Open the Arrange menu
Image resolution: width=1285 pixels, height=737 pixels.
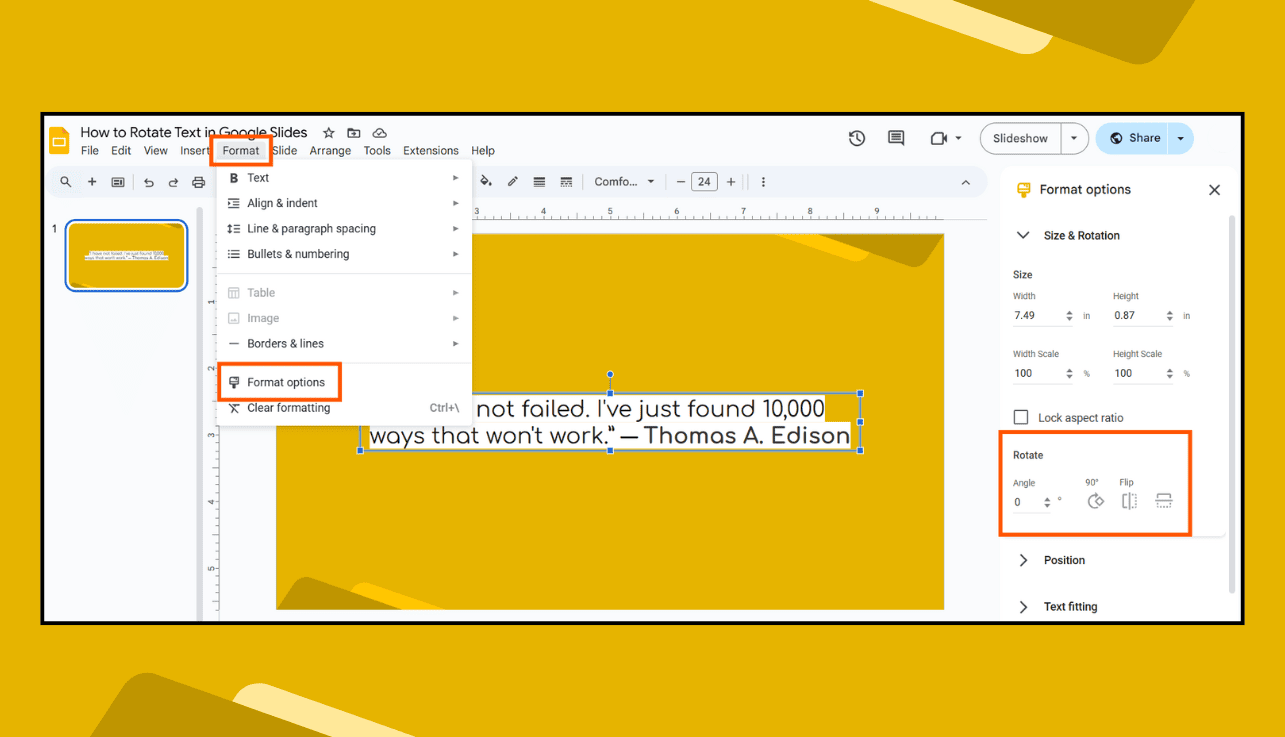click(x=330, y=151)
